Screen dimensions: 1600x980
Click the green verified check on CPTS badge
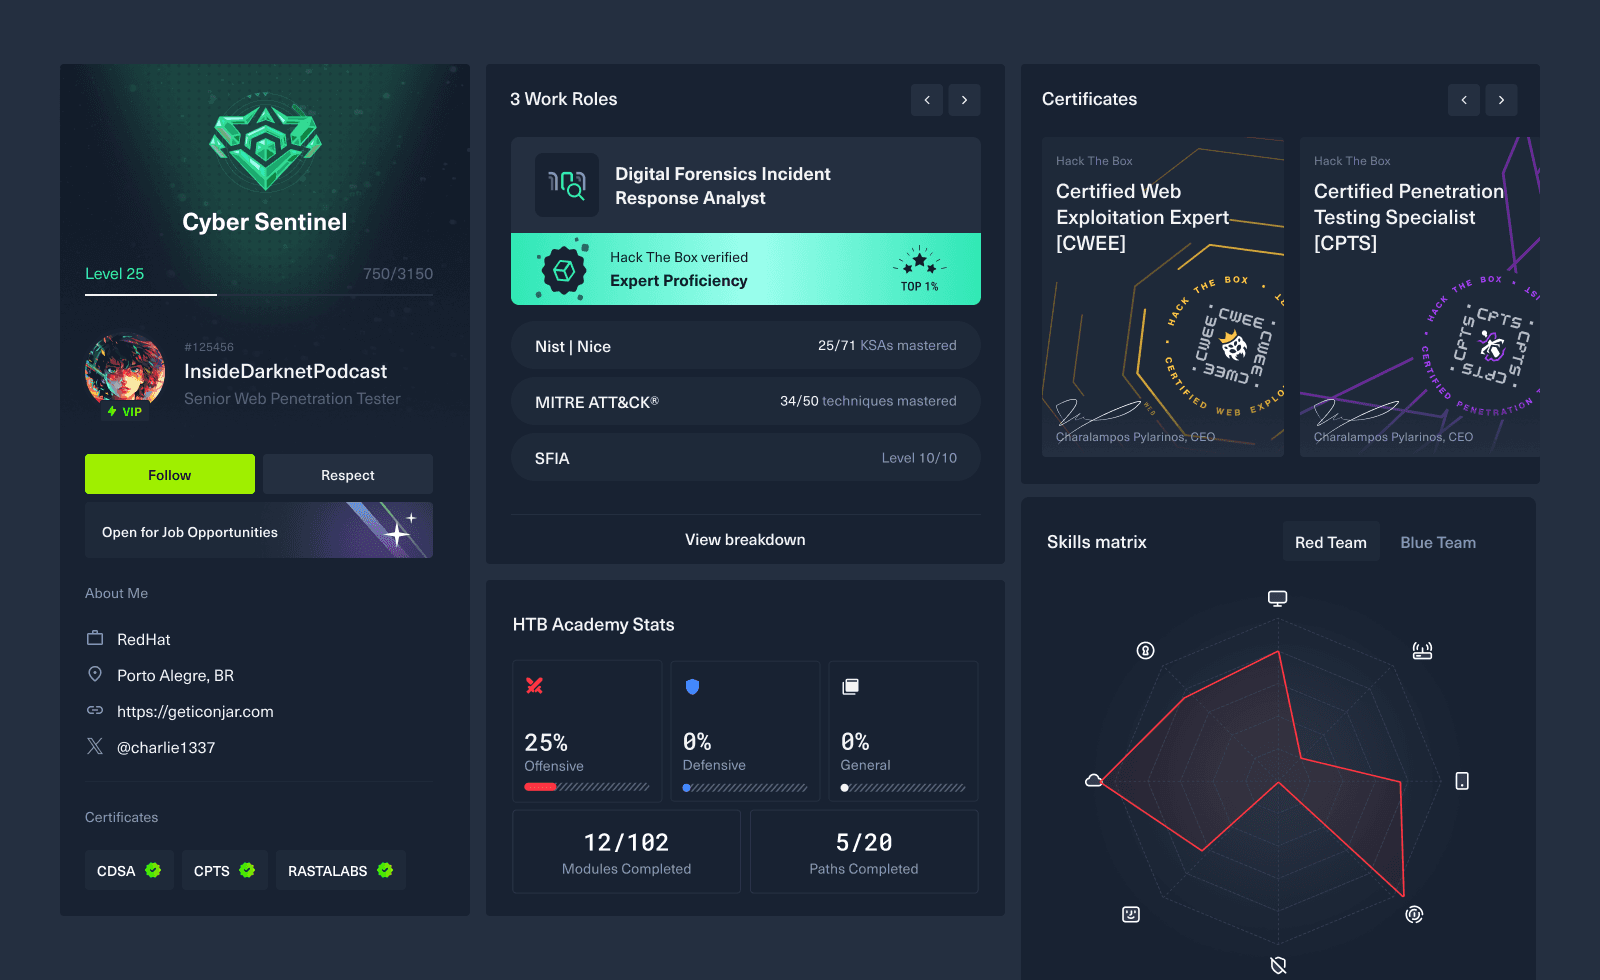[247, 870]
